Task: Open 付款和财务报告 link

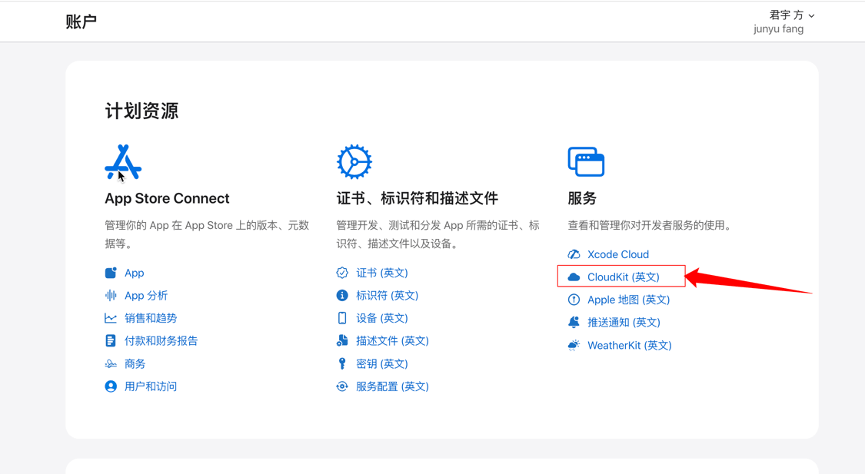Action: (x=161, y=341)
